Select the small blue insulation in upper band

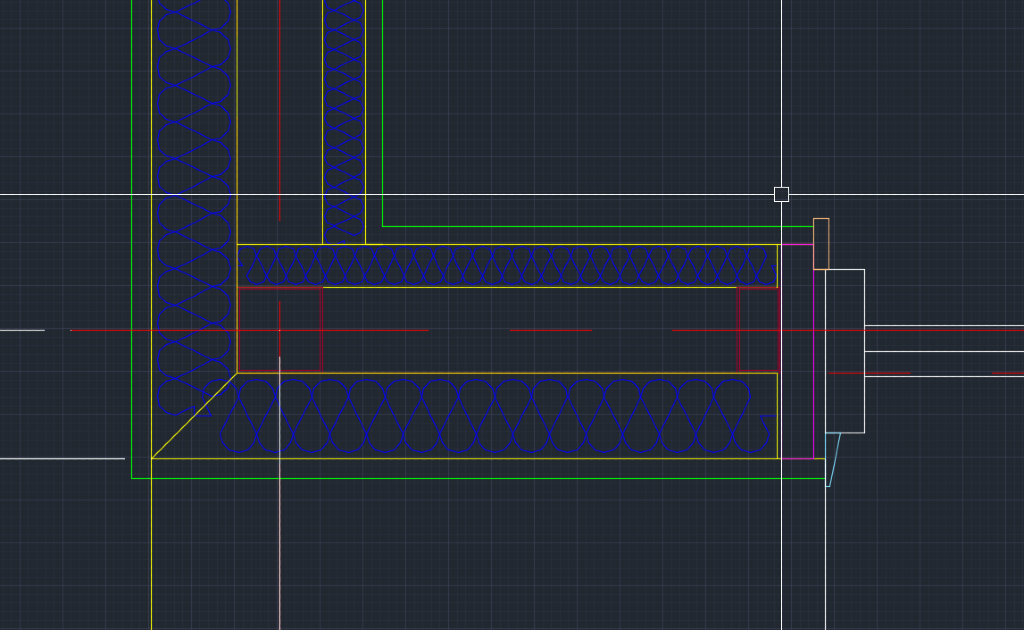500,266
